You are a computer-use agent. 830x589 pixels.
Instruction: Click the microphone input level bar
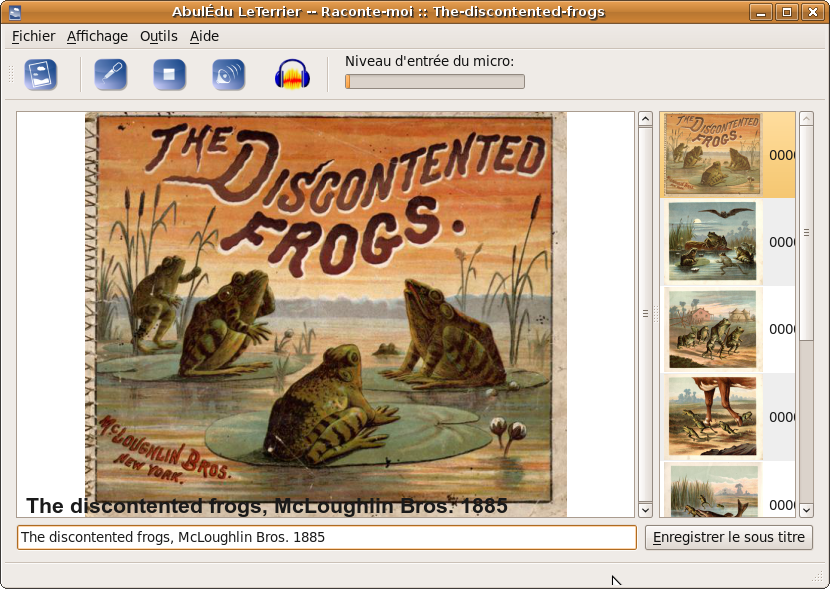[435, 81]
